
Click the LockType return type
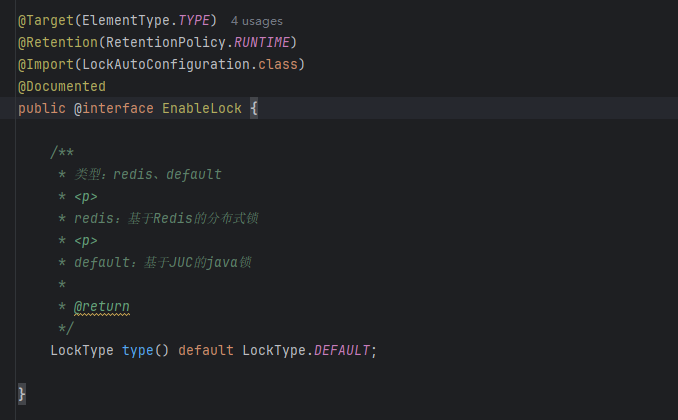pos(82,350)
